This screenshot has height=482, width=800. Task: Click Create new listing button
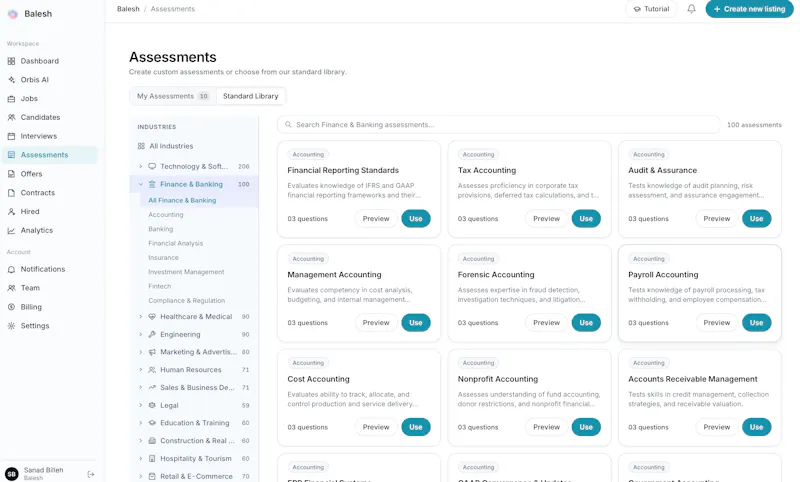click(x=749, y=9)
